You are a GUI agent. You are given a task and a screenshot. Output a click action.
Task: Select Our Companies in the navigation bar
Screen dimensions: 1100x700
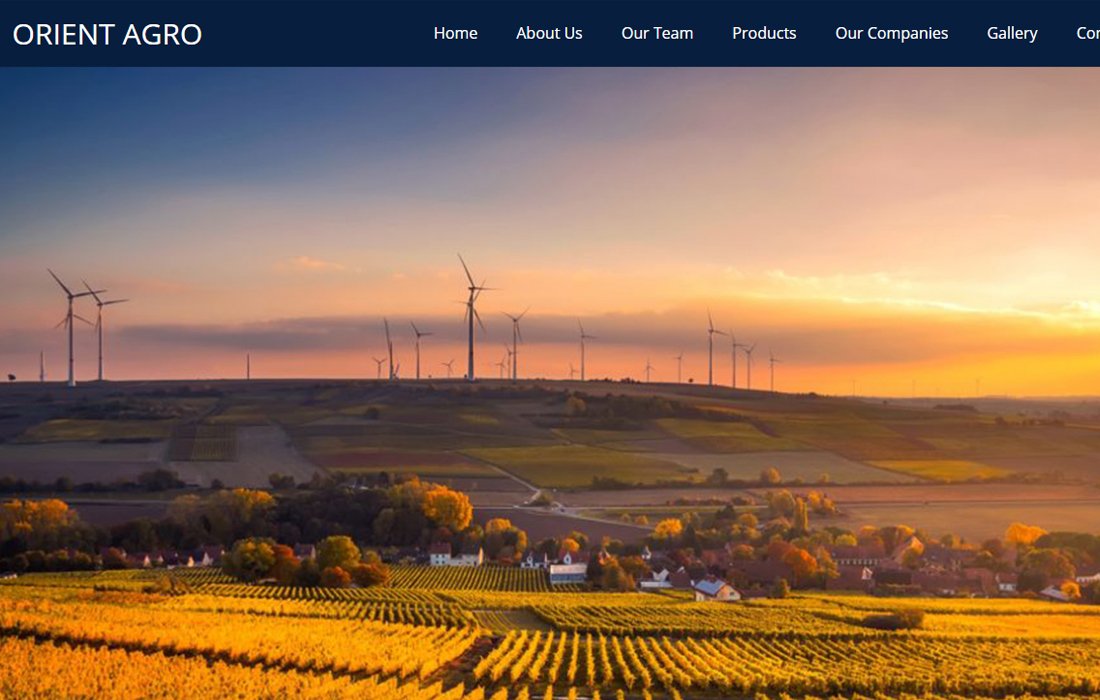[892, 33]
